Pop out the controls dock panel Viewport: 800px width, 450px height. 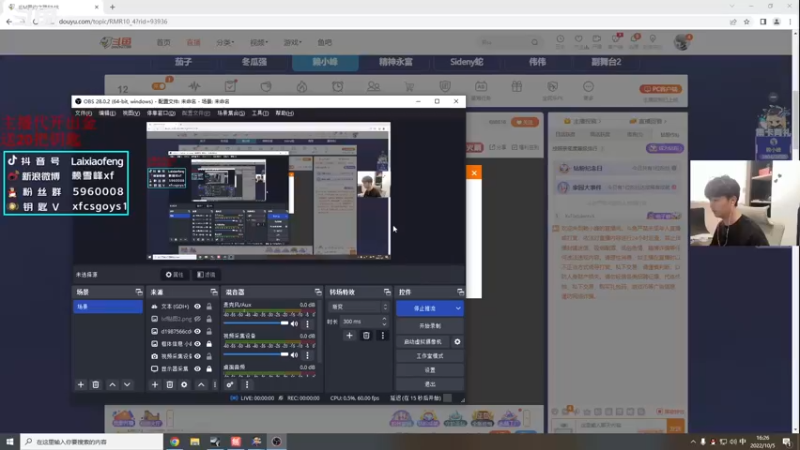pyautogui.click(x=460, y=292)
